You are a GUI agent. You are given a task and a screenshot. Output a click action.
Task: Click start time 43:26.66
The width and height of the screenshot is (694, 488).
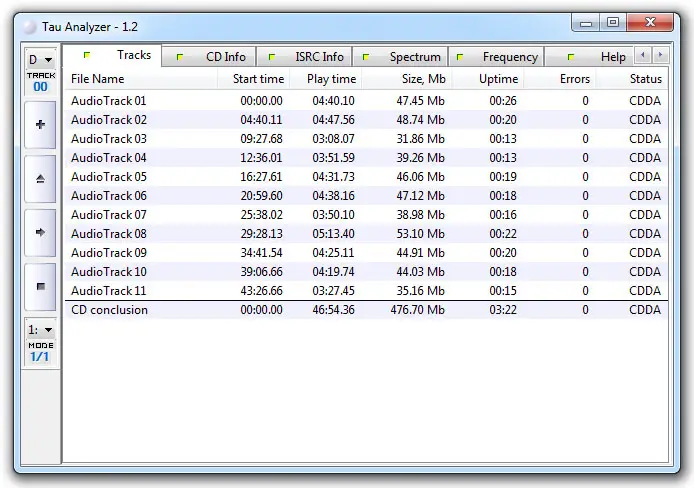click(261, 291)
